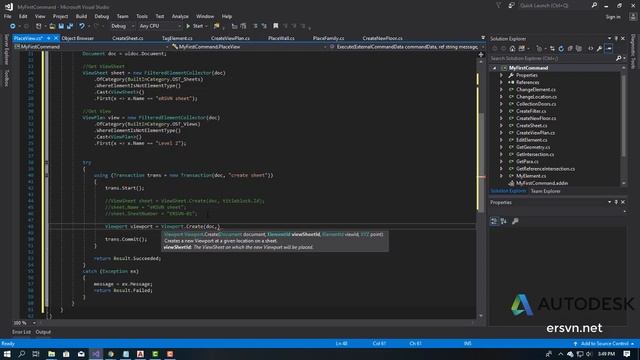
Task: Switch to the Object Browser tab
Action: 78,38
